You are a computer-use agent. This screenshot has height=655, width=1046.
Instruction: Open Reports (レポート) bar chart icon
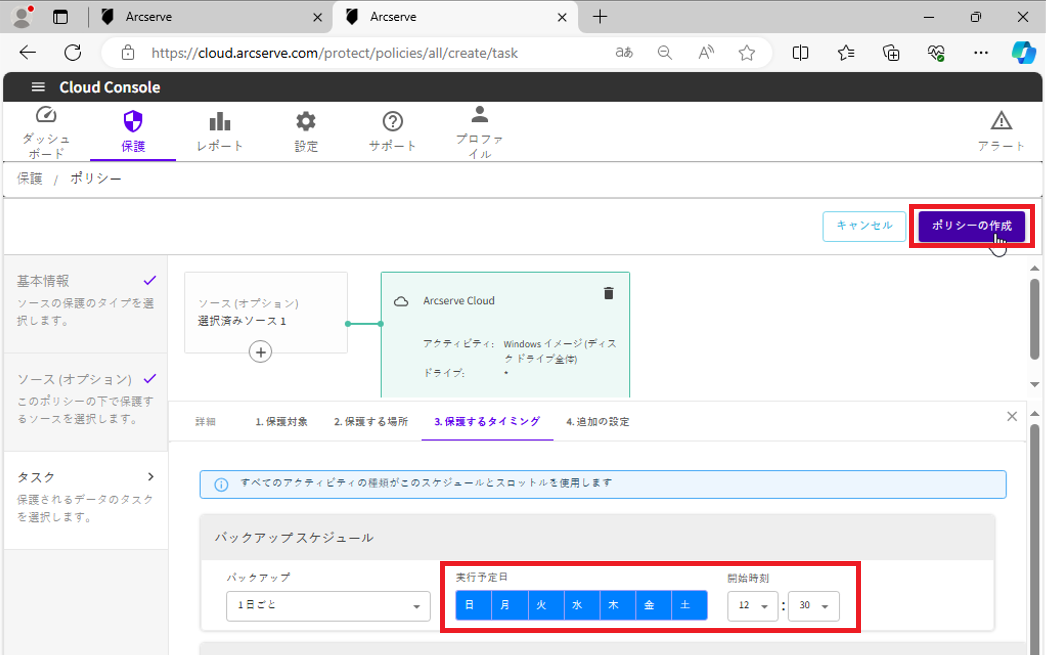click(x=219, y=122)
